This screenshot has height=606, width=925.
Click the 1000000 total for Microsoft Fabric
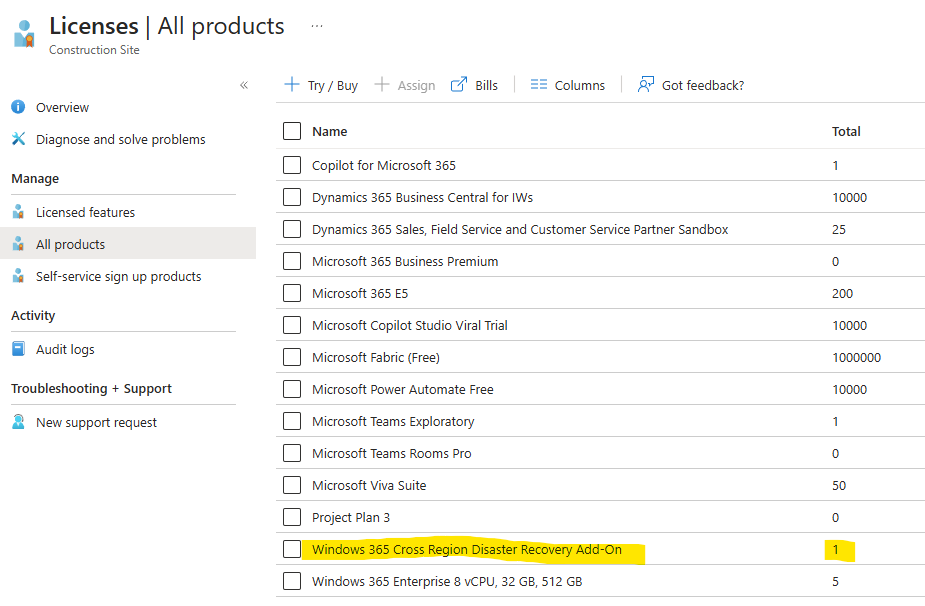tap(857, 358)
